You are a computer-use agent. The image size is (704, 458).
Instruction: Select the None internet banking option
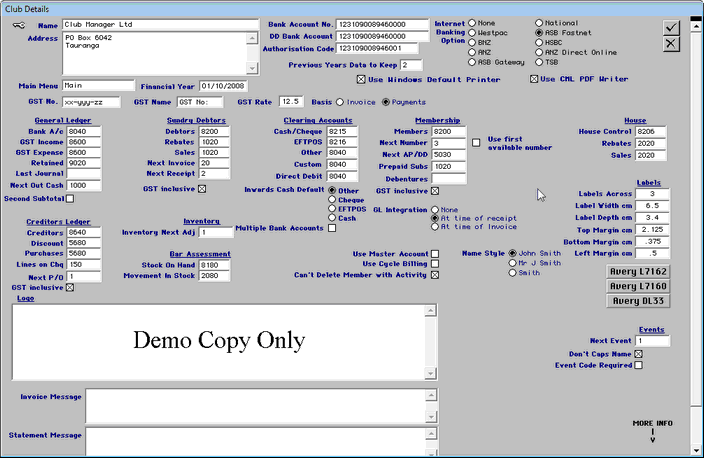point(472,23)
